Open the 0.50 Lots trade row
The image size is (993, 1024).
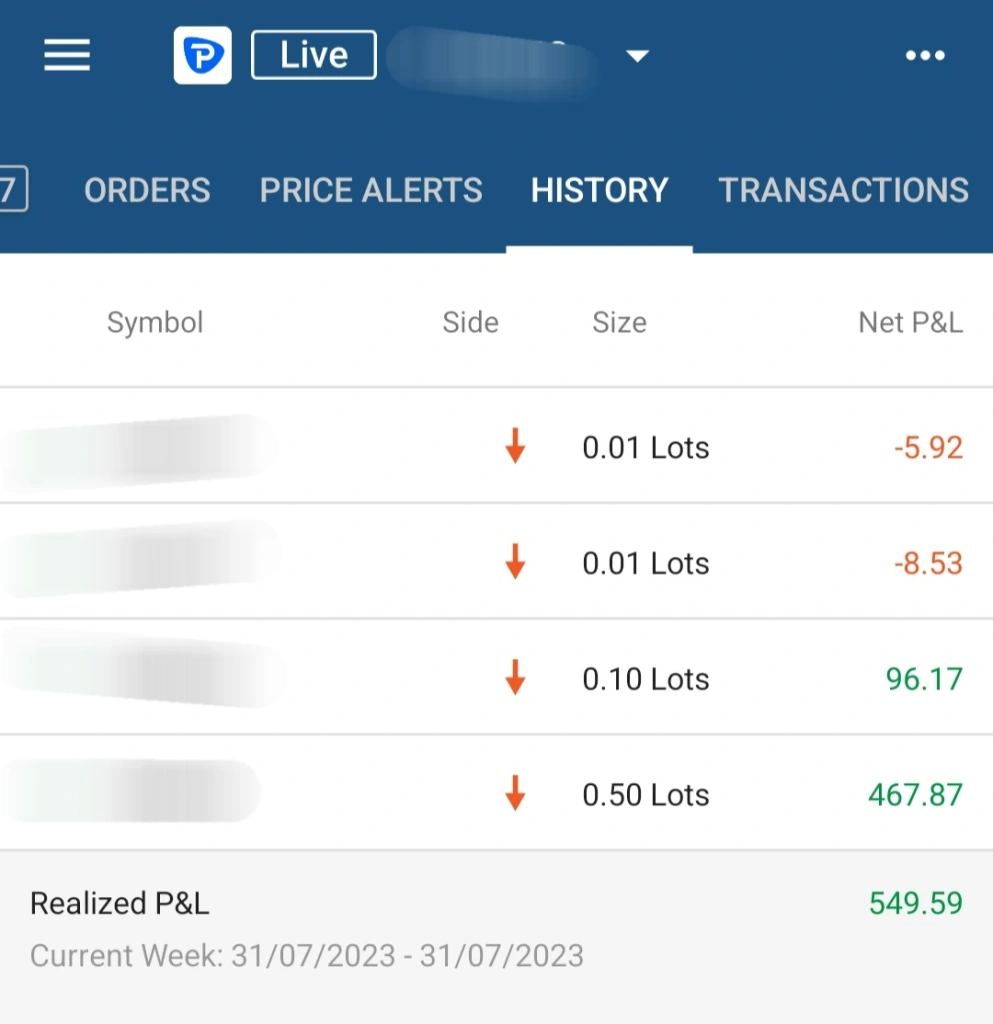click(496, 793)
